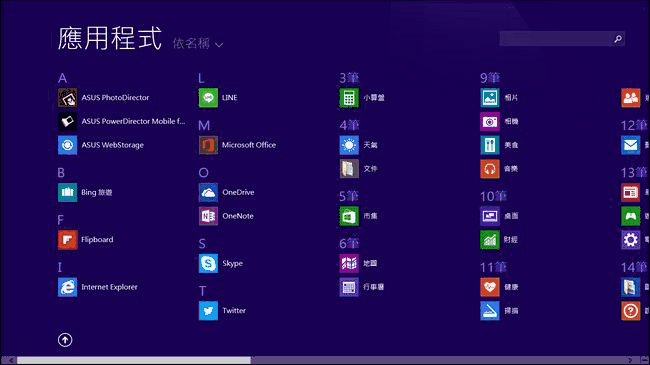Click the '13筆' group header
The height and width of the screenshot is (365, 650).
pos(634,173)
